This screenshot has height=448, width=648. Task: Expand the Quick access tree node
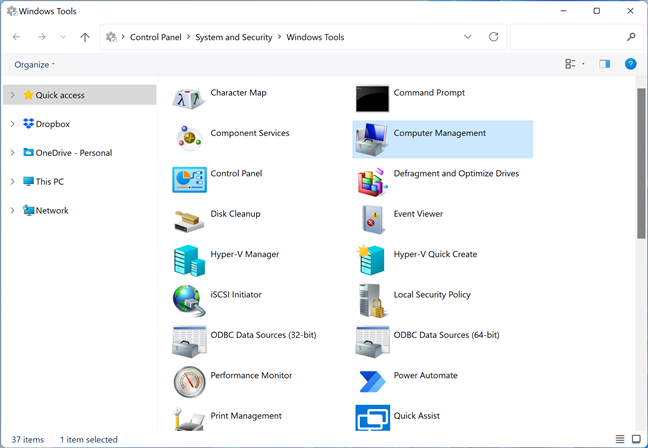tap(12, 95)
